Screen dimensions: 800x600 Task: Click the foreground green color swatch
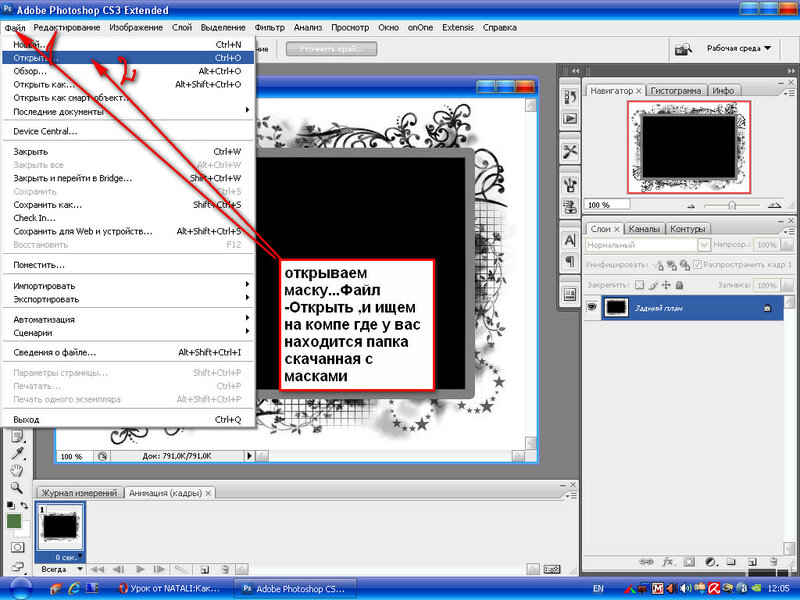pyautogui.click(x=14, y=521)
